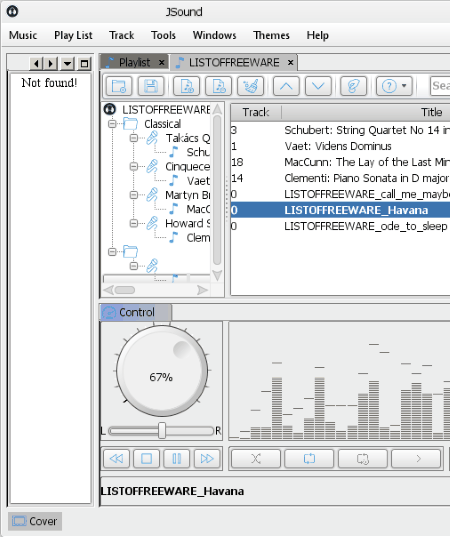This screenshot has height=537, width=450.
Task: Sort by the Track column header
Action: [256, 112]
